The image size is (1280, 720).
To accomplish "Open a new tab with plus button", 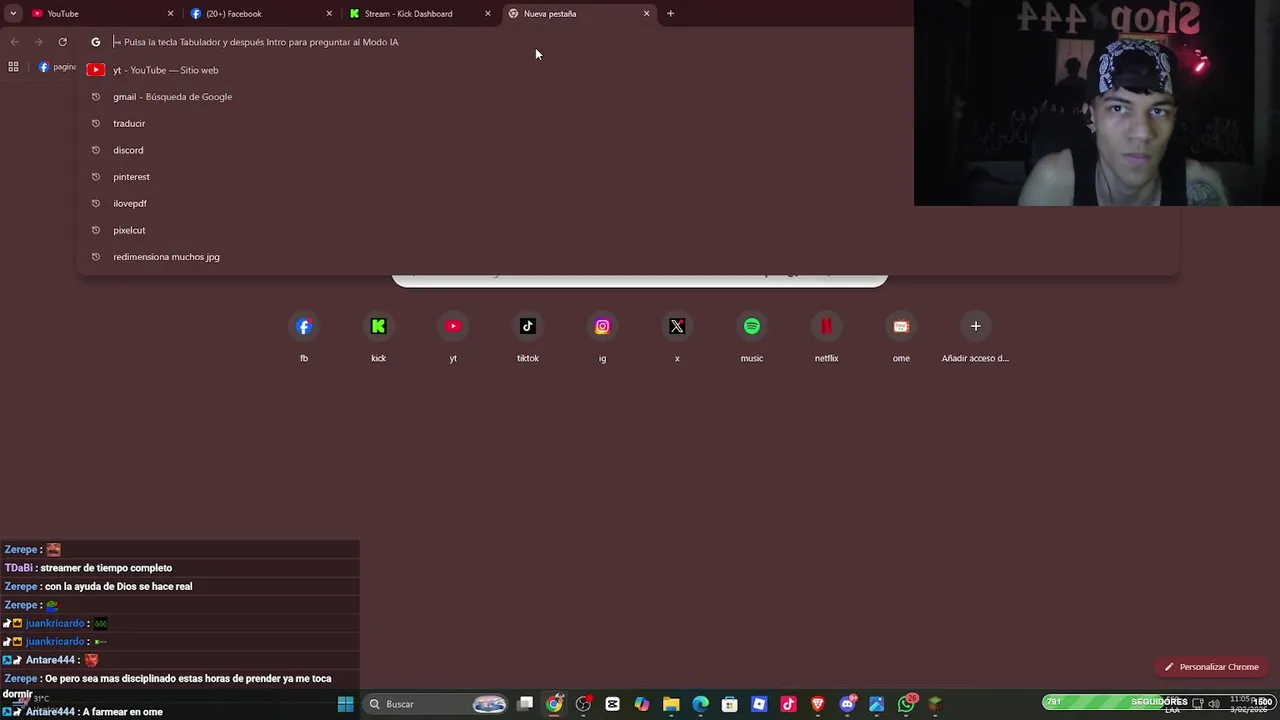I will tap(670, 14).
